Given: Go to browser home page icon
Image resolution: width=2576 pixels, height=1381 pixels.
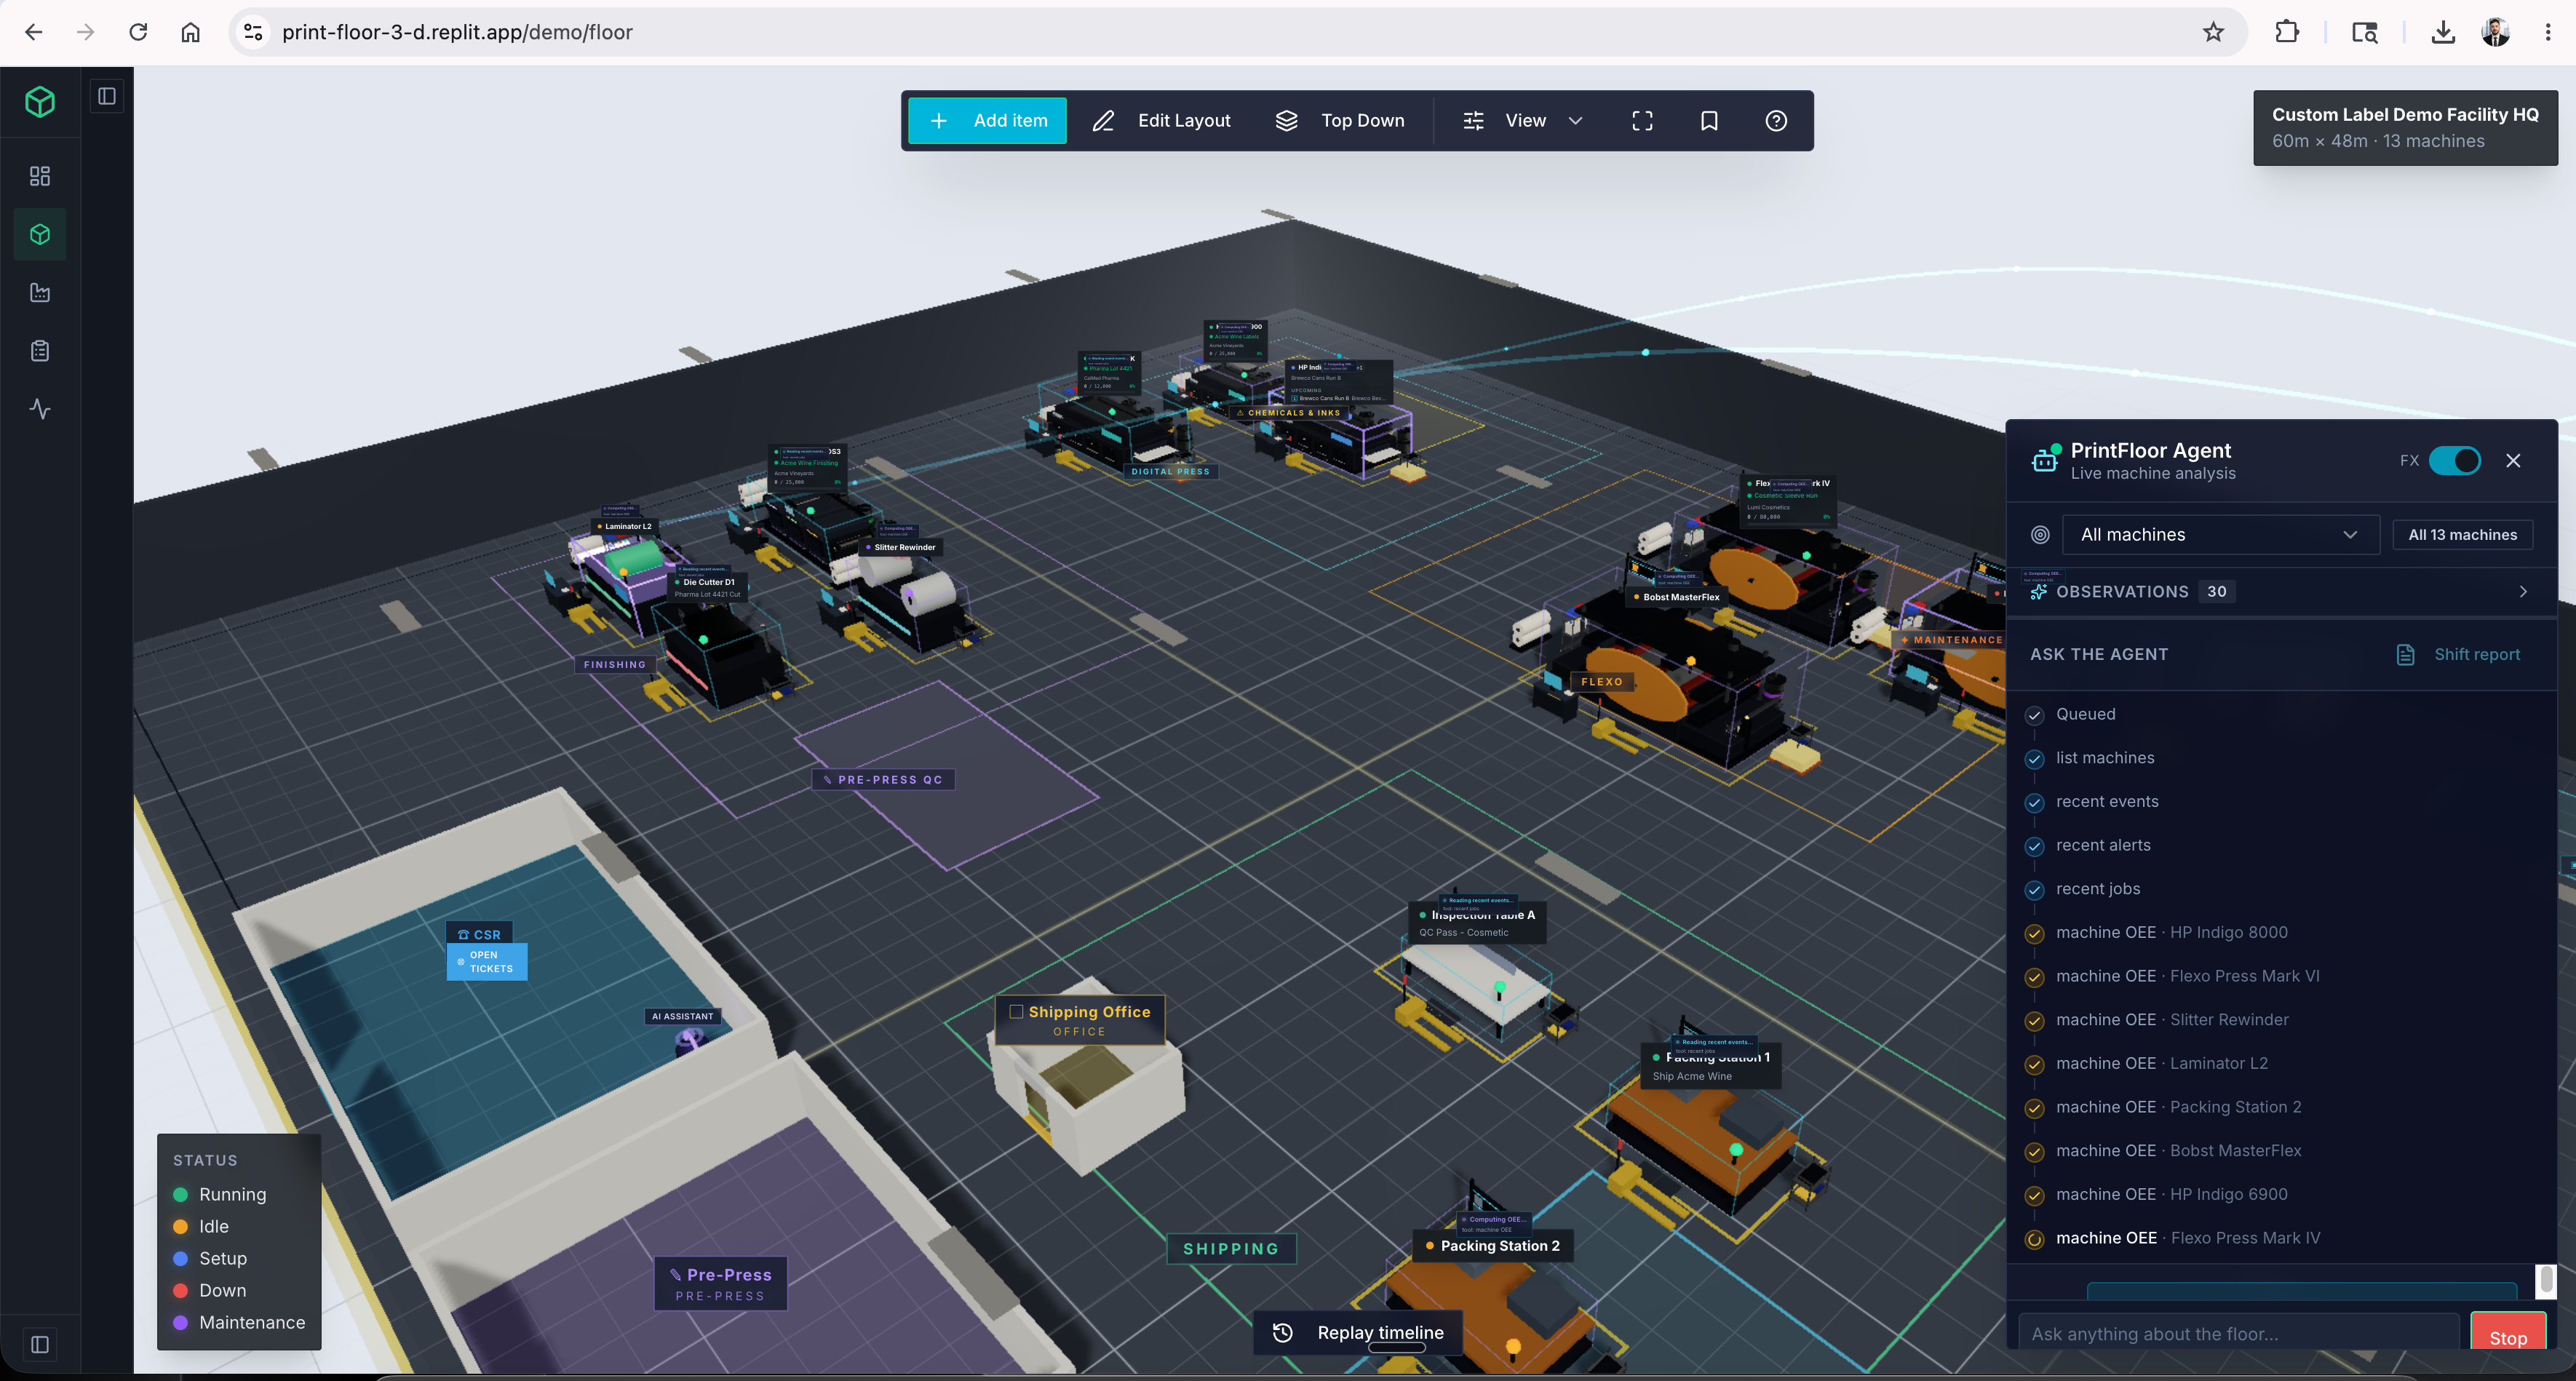Looking at the screenshot, I should pos(190,32).
